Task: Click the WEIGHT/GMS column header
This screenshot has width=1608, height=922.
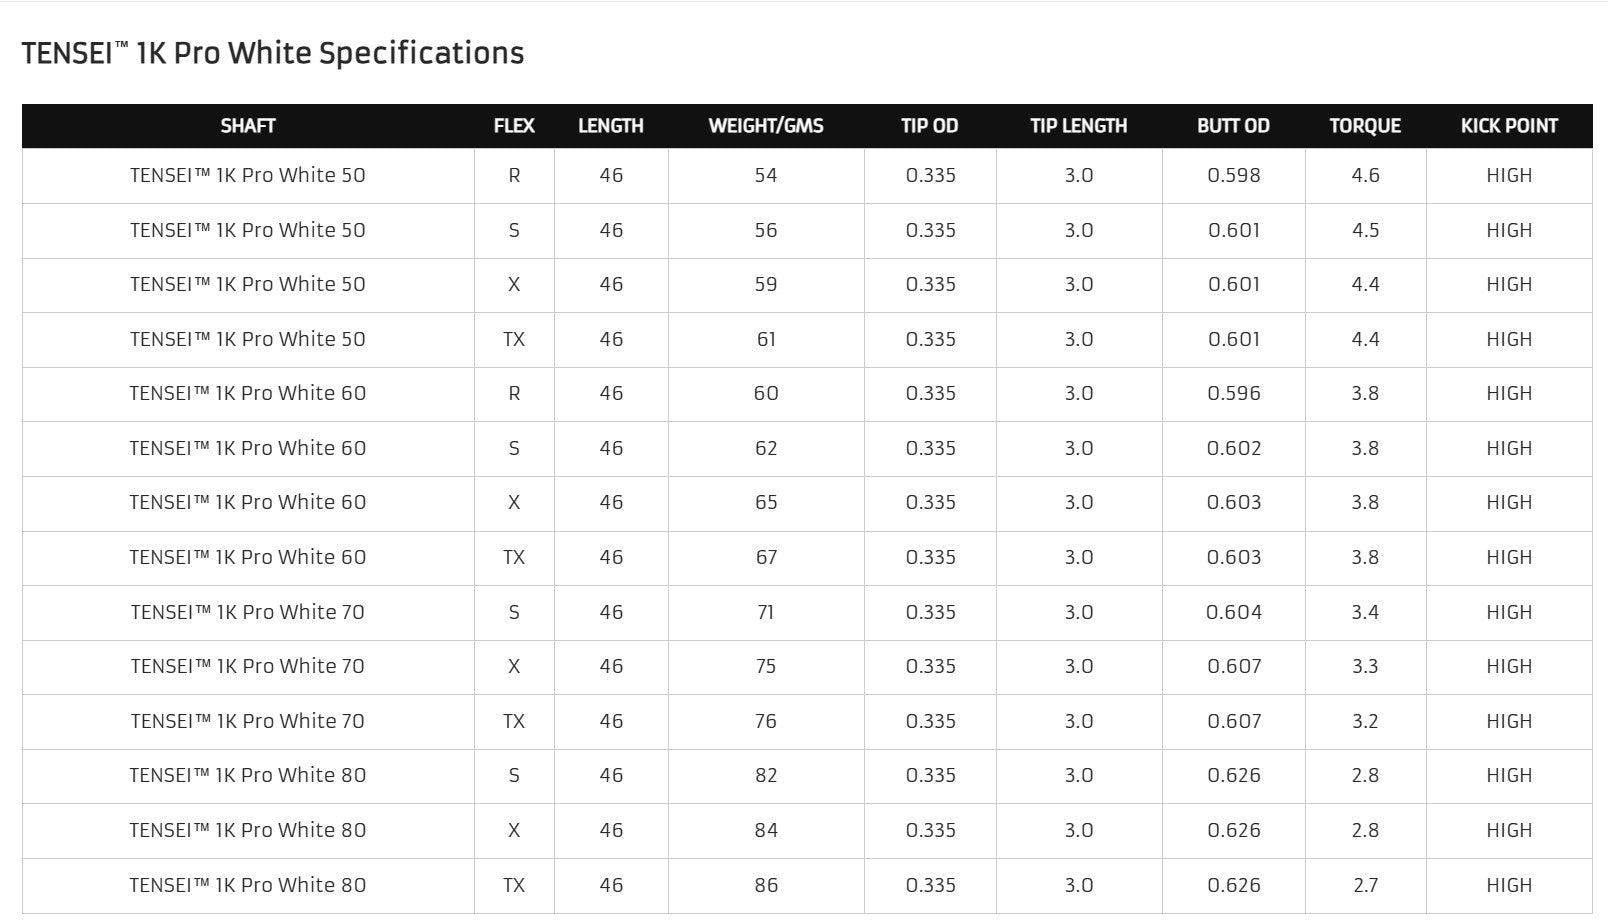Action: tap(766, 126)
